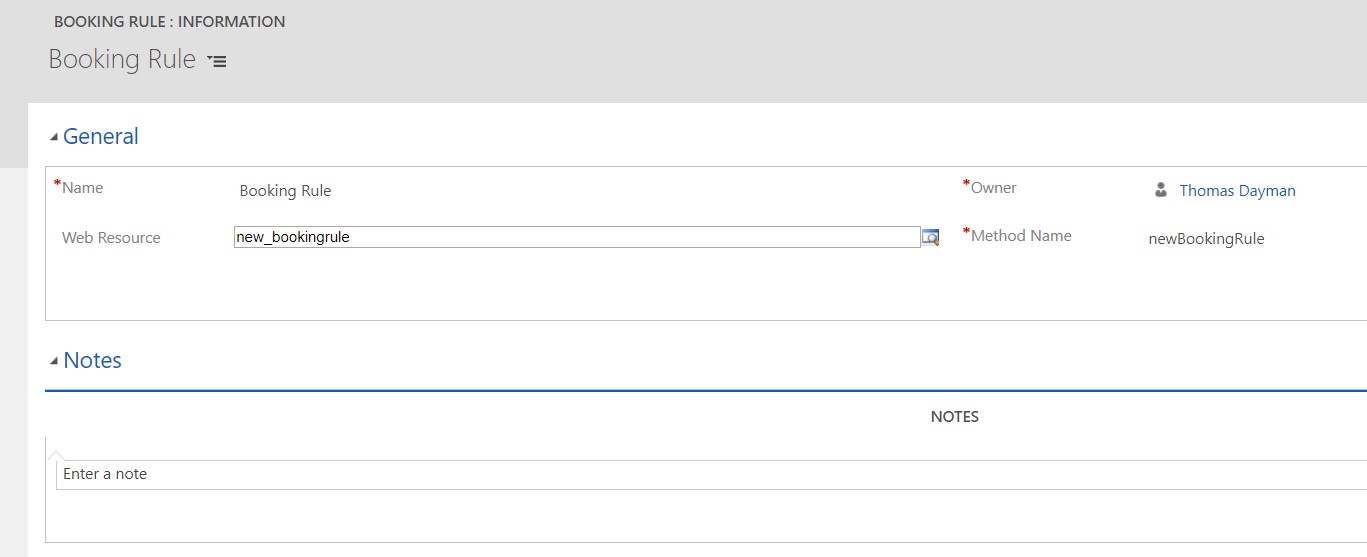Click the Enter a note text box
This screenshot has height=557, width=1367.
coord(711,474)
